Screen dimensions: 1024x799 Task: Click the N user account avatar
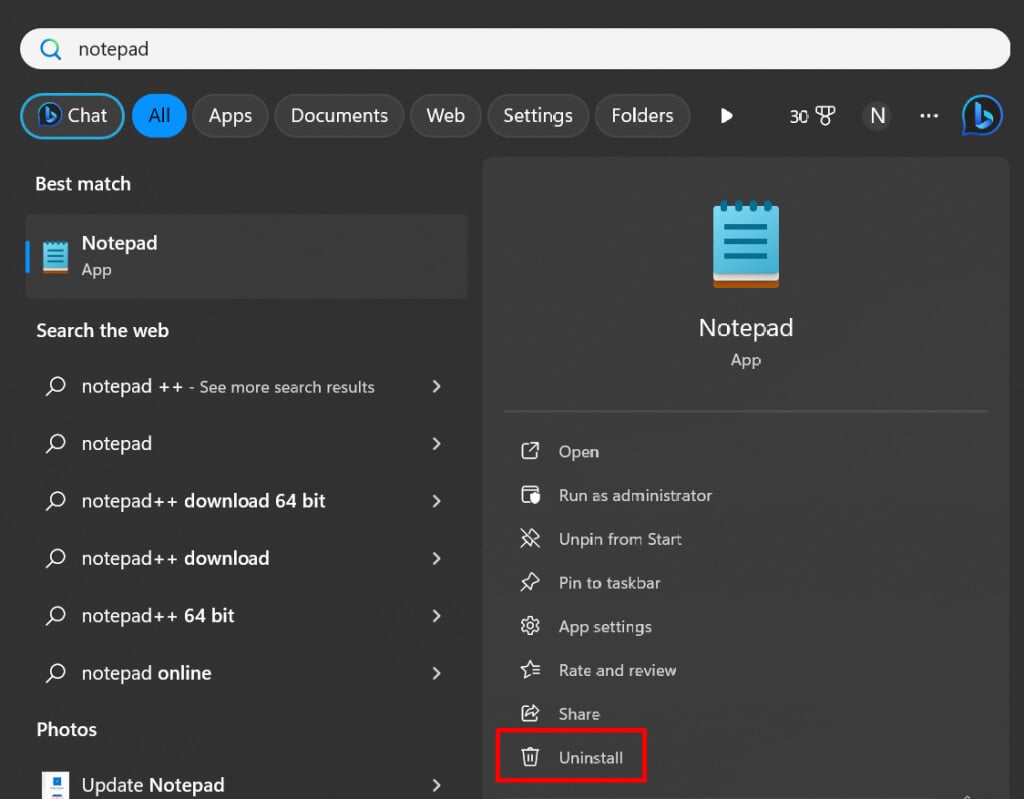(x=877, y=116)
